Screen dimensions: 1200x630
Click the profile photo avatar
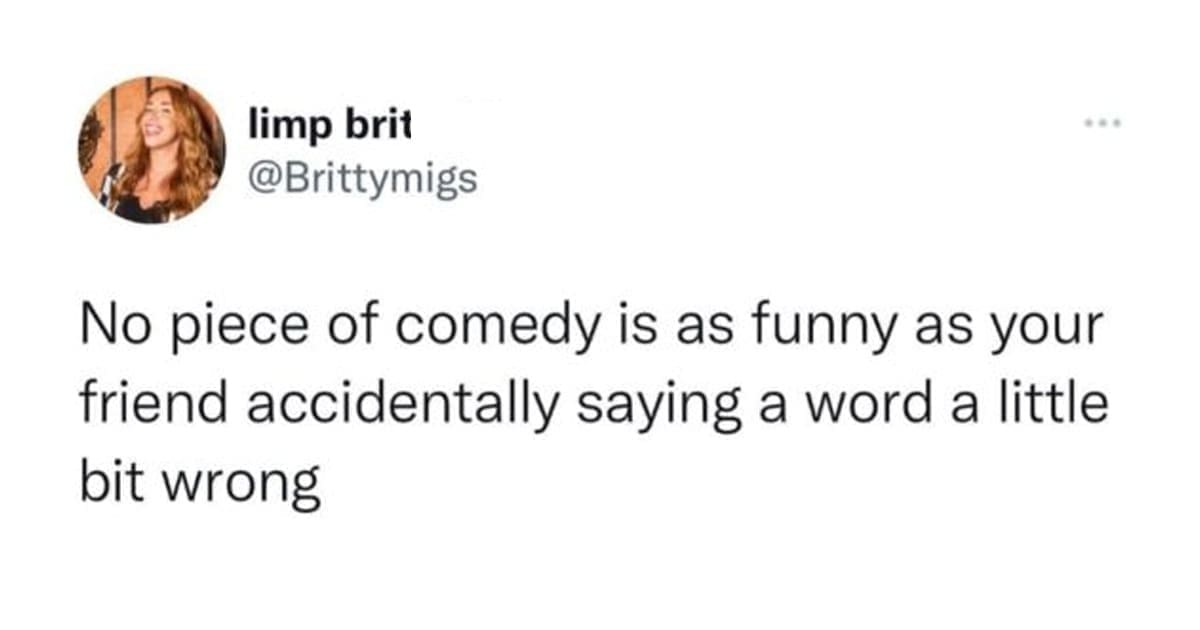pos(152,149)
